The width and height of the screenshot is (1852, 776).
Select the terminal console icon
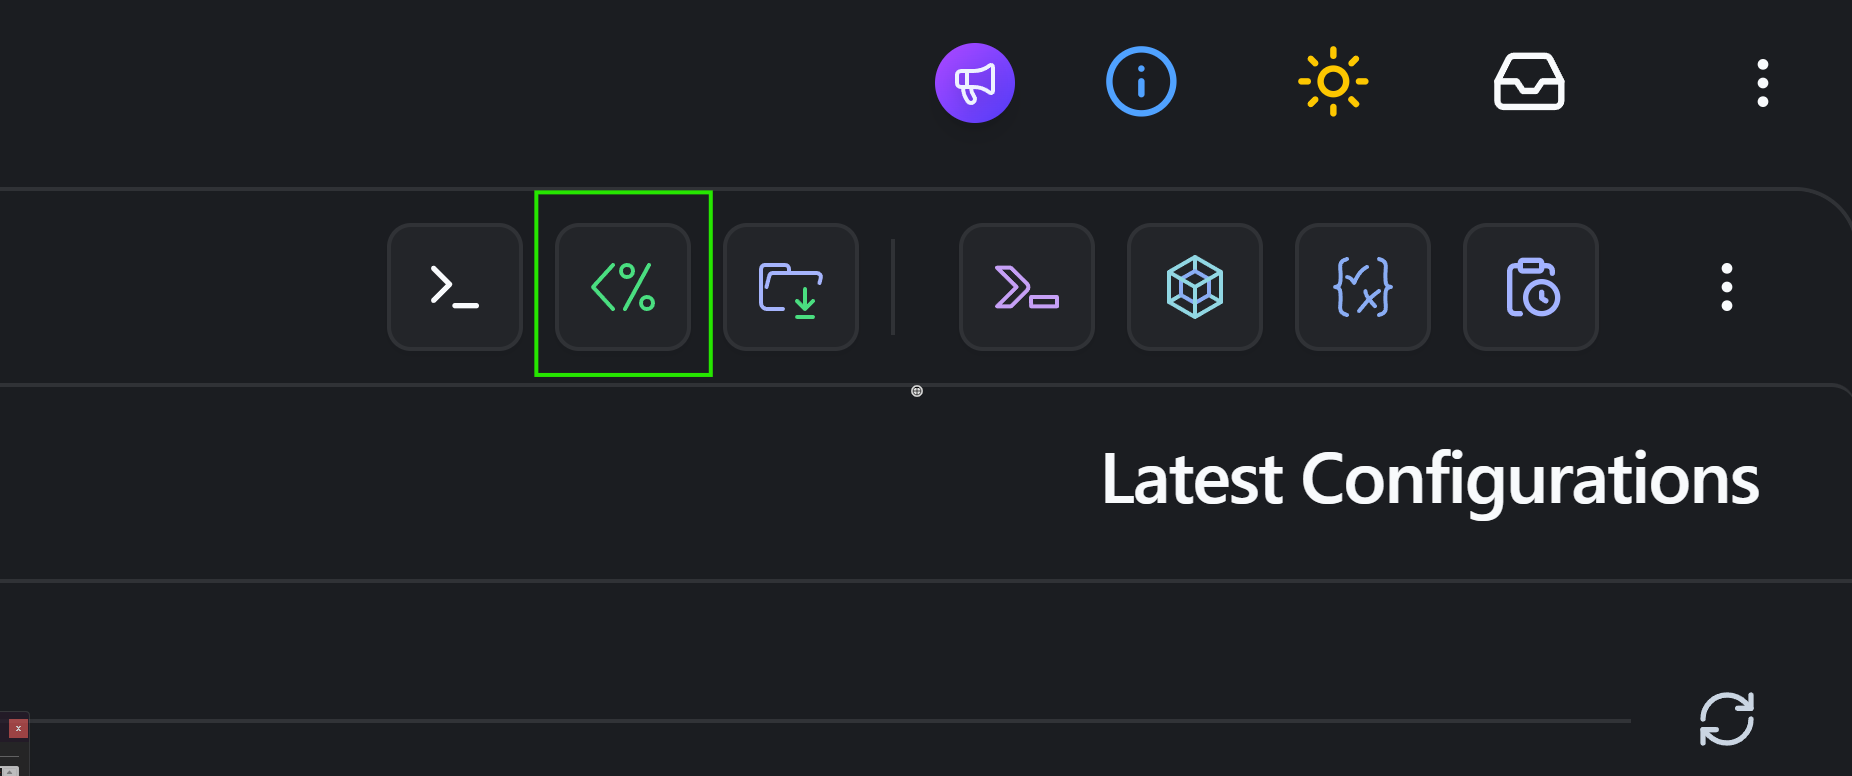(x=454, y=288)
